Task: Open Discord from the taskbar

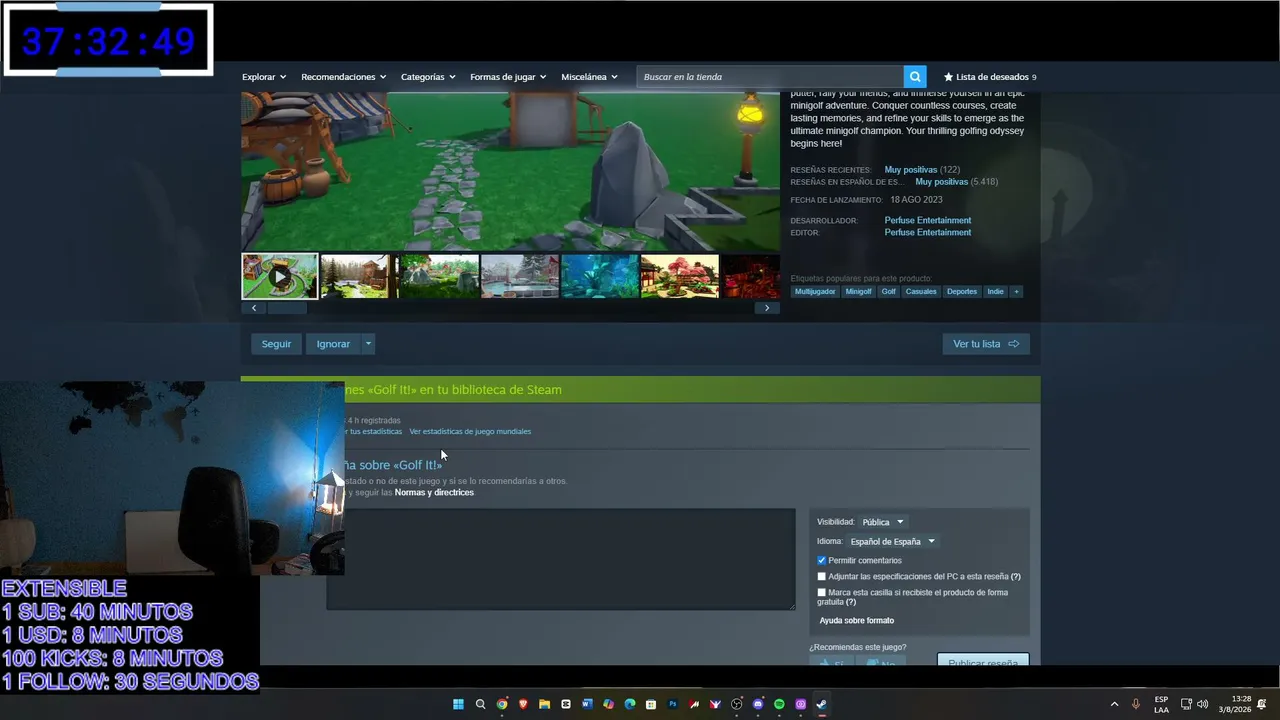Action: (x=758, y=704)
